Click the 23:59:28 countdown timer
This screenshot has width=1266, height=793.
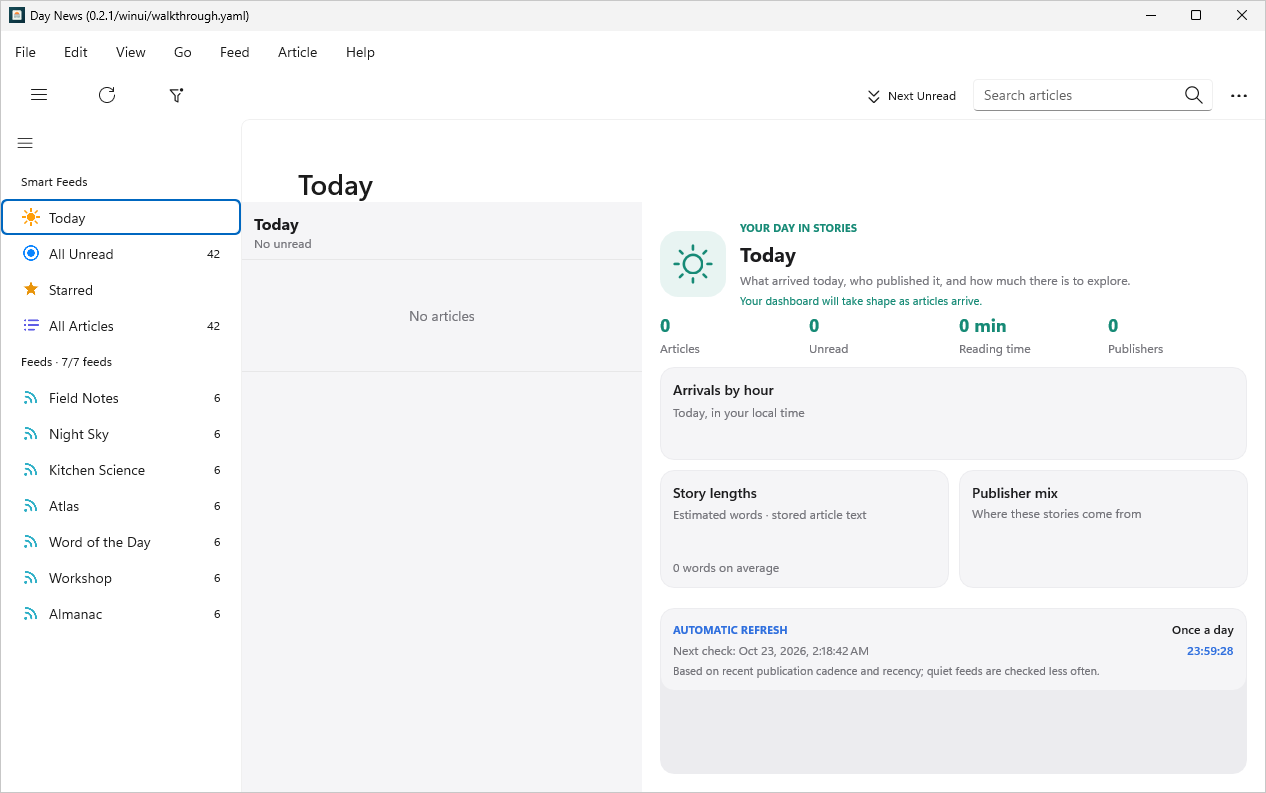(1210, 651)
